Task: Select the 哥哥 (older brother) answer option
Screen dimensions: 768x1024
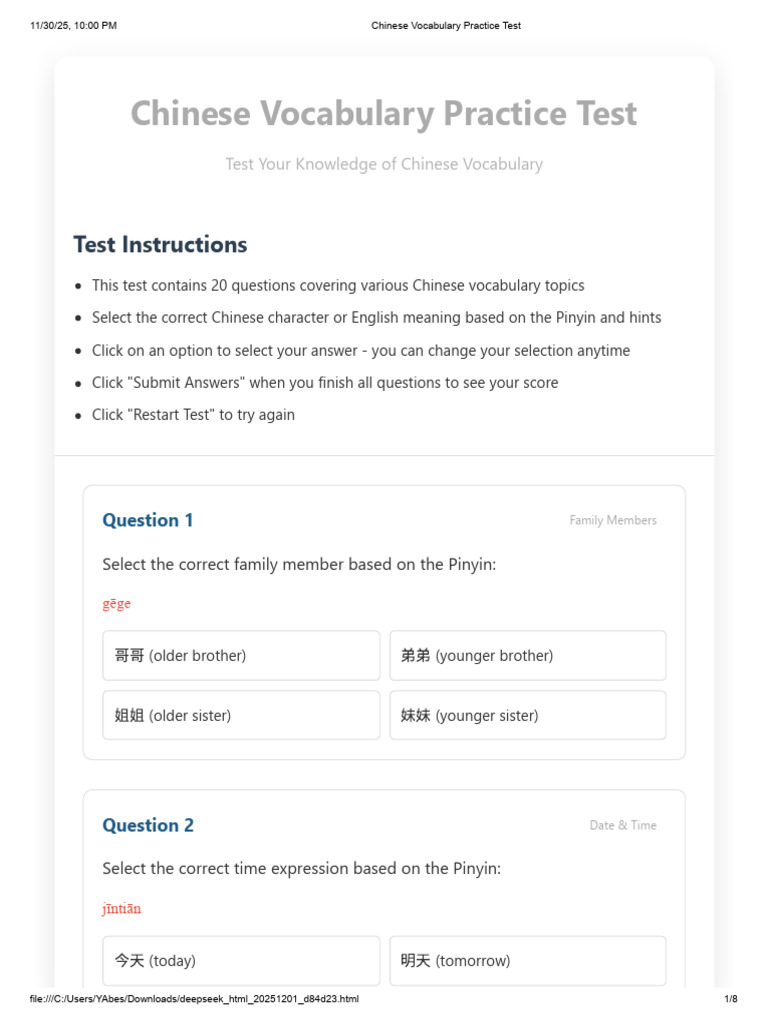Action: [x=240, y=655]
